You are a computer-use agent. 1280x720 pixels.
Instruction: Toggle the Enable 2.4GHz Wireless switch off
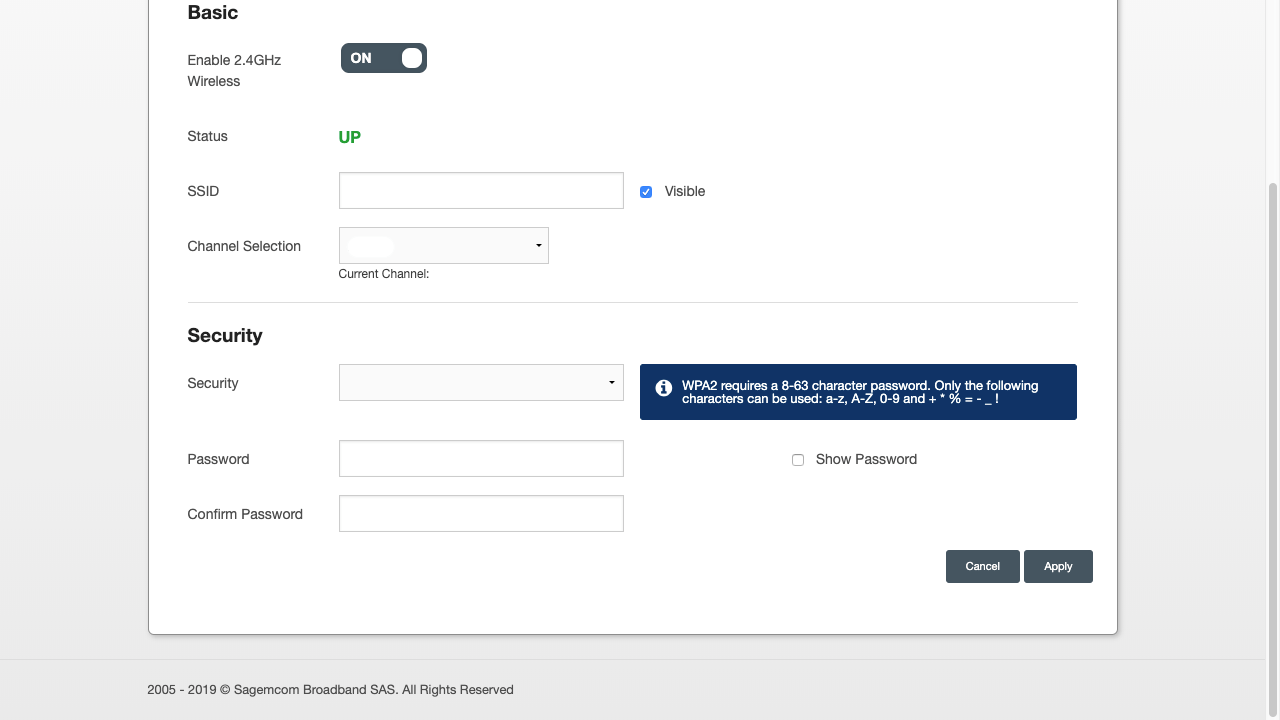click(x=383, y=58)
